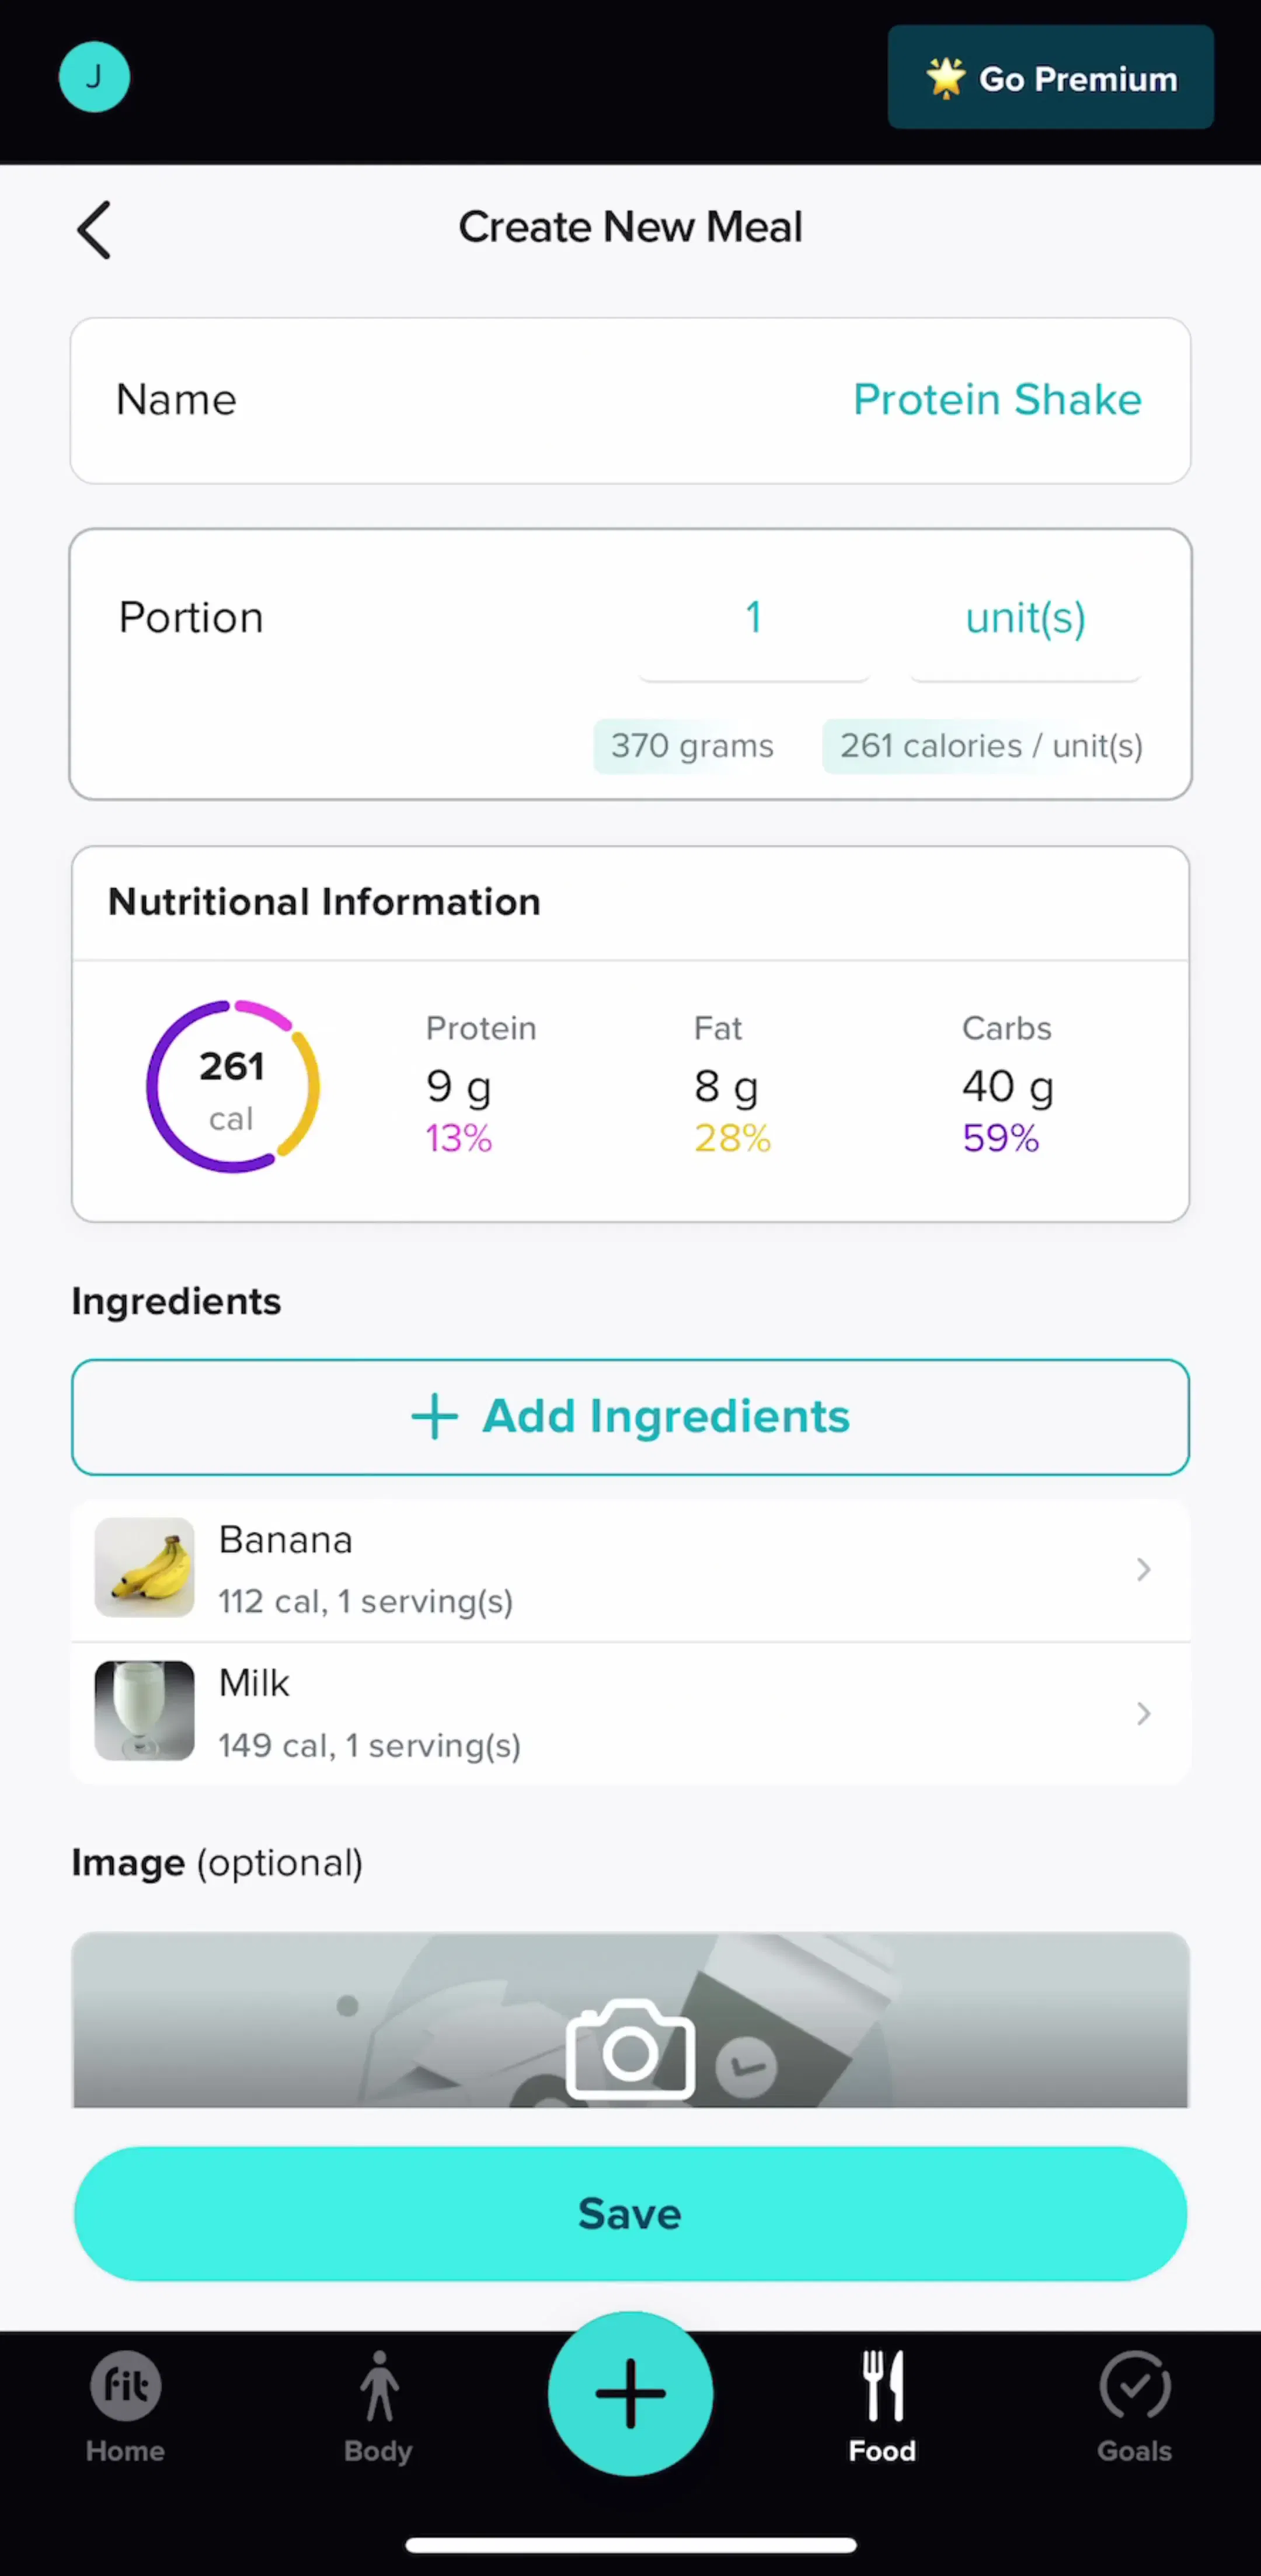
Task: Tap the 261 calories per unit badge
Action: pos(990,746)
